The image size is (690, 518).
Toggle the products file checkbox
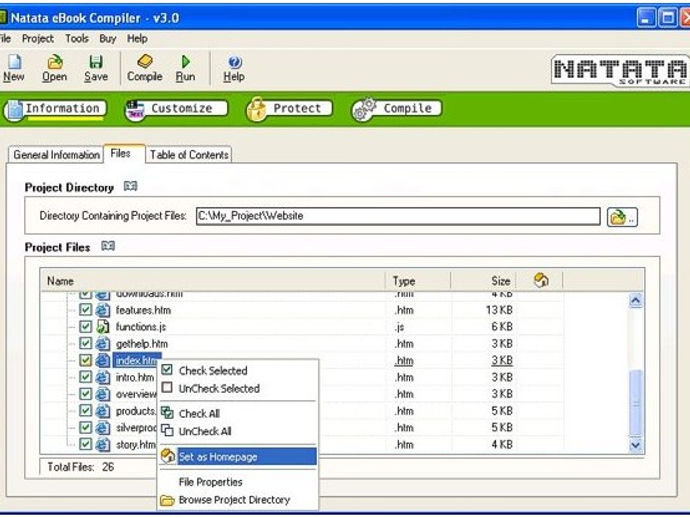coord(85,410)
